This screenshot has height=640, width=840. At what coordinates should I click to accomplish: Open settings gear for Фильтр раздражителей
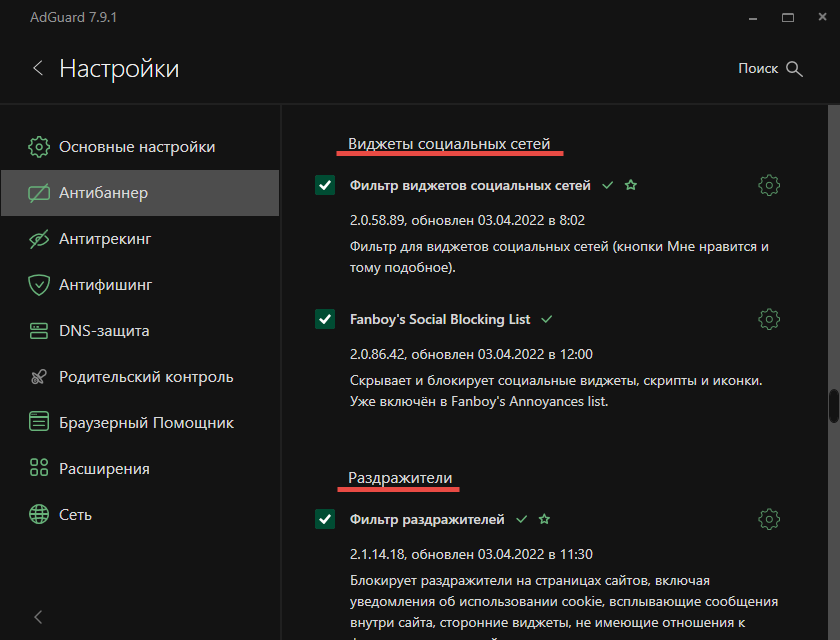pos(769,519)
